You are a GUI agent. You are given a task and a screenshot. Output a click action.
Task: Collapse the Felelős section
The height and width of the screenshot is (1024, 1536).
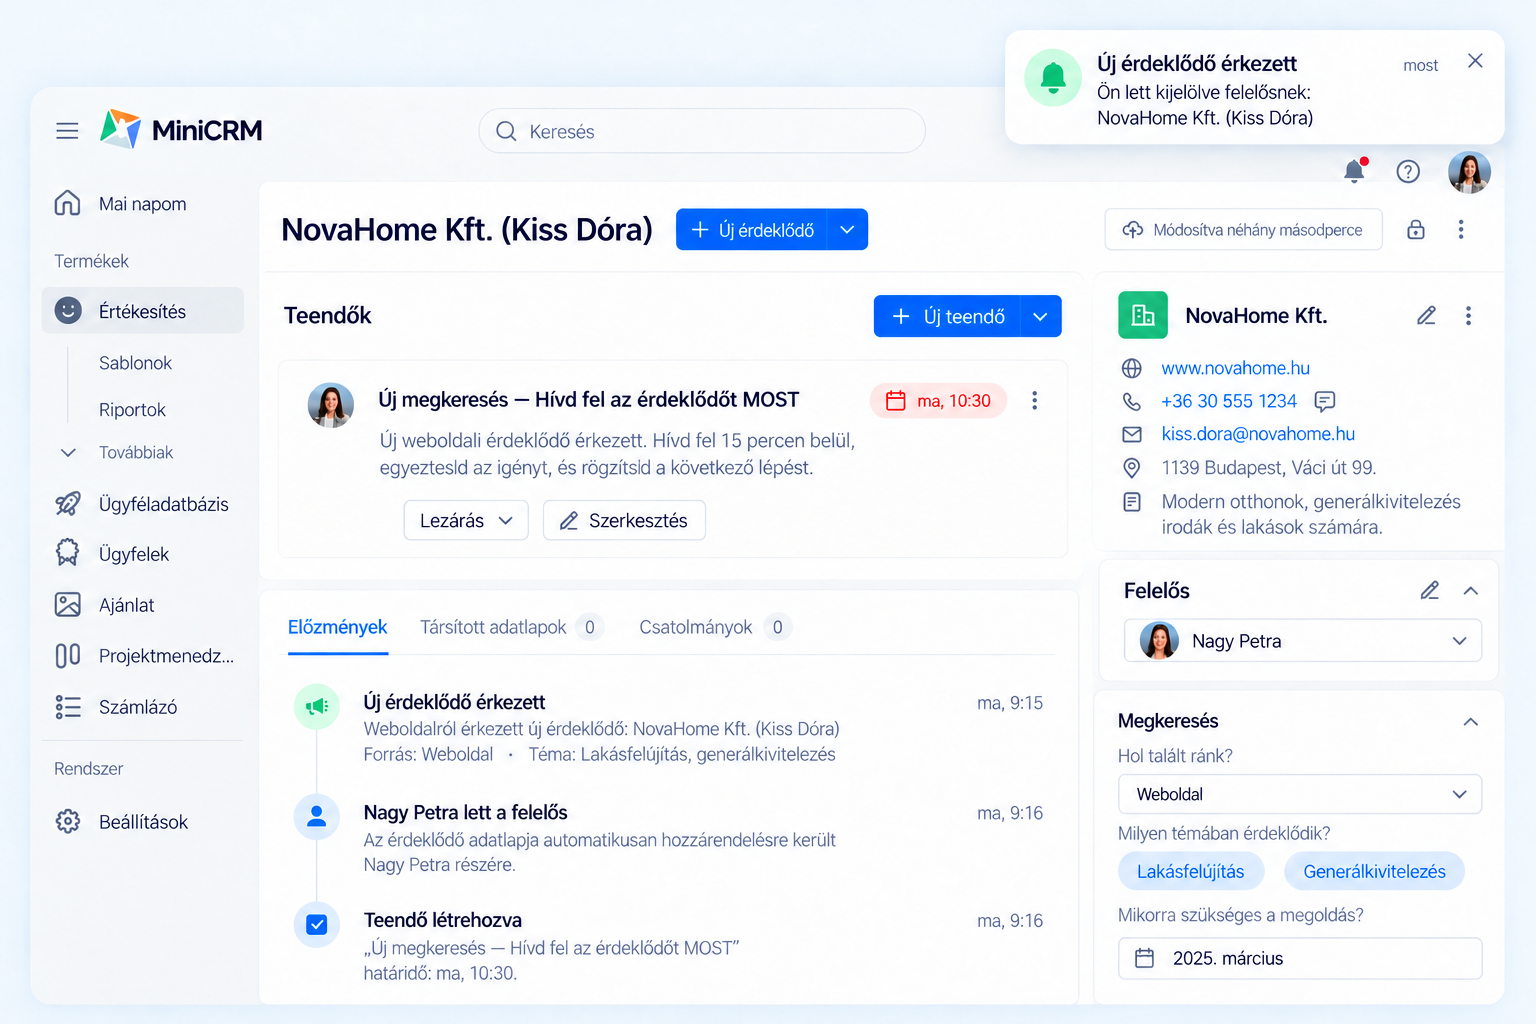click(x=1471, y=591)
